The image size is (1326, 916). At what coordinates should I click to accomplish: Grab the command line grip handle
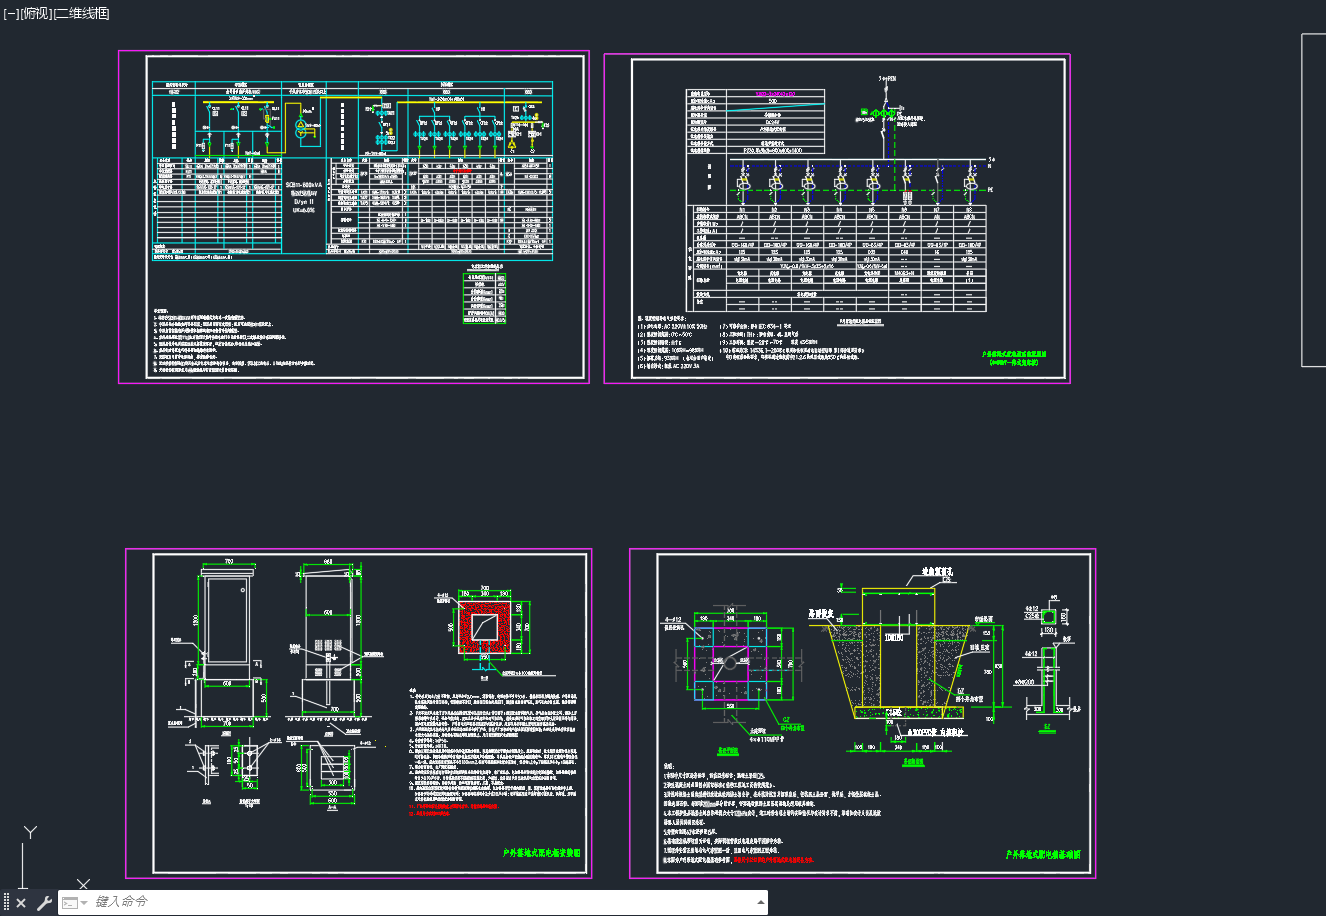pos(7,903)
